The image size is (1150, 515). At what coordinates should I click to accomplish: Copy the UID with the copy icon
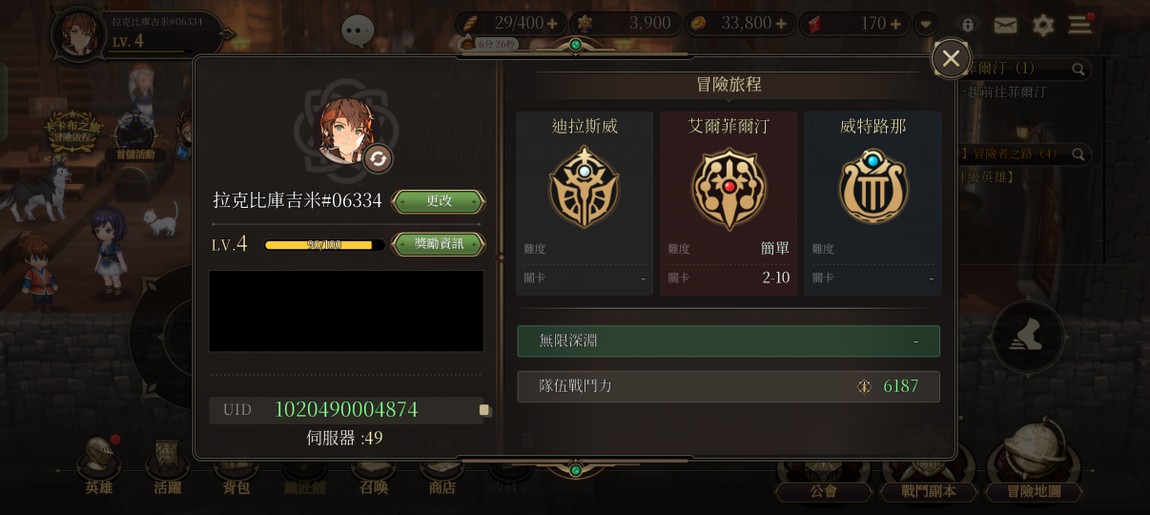coord(485,410)
